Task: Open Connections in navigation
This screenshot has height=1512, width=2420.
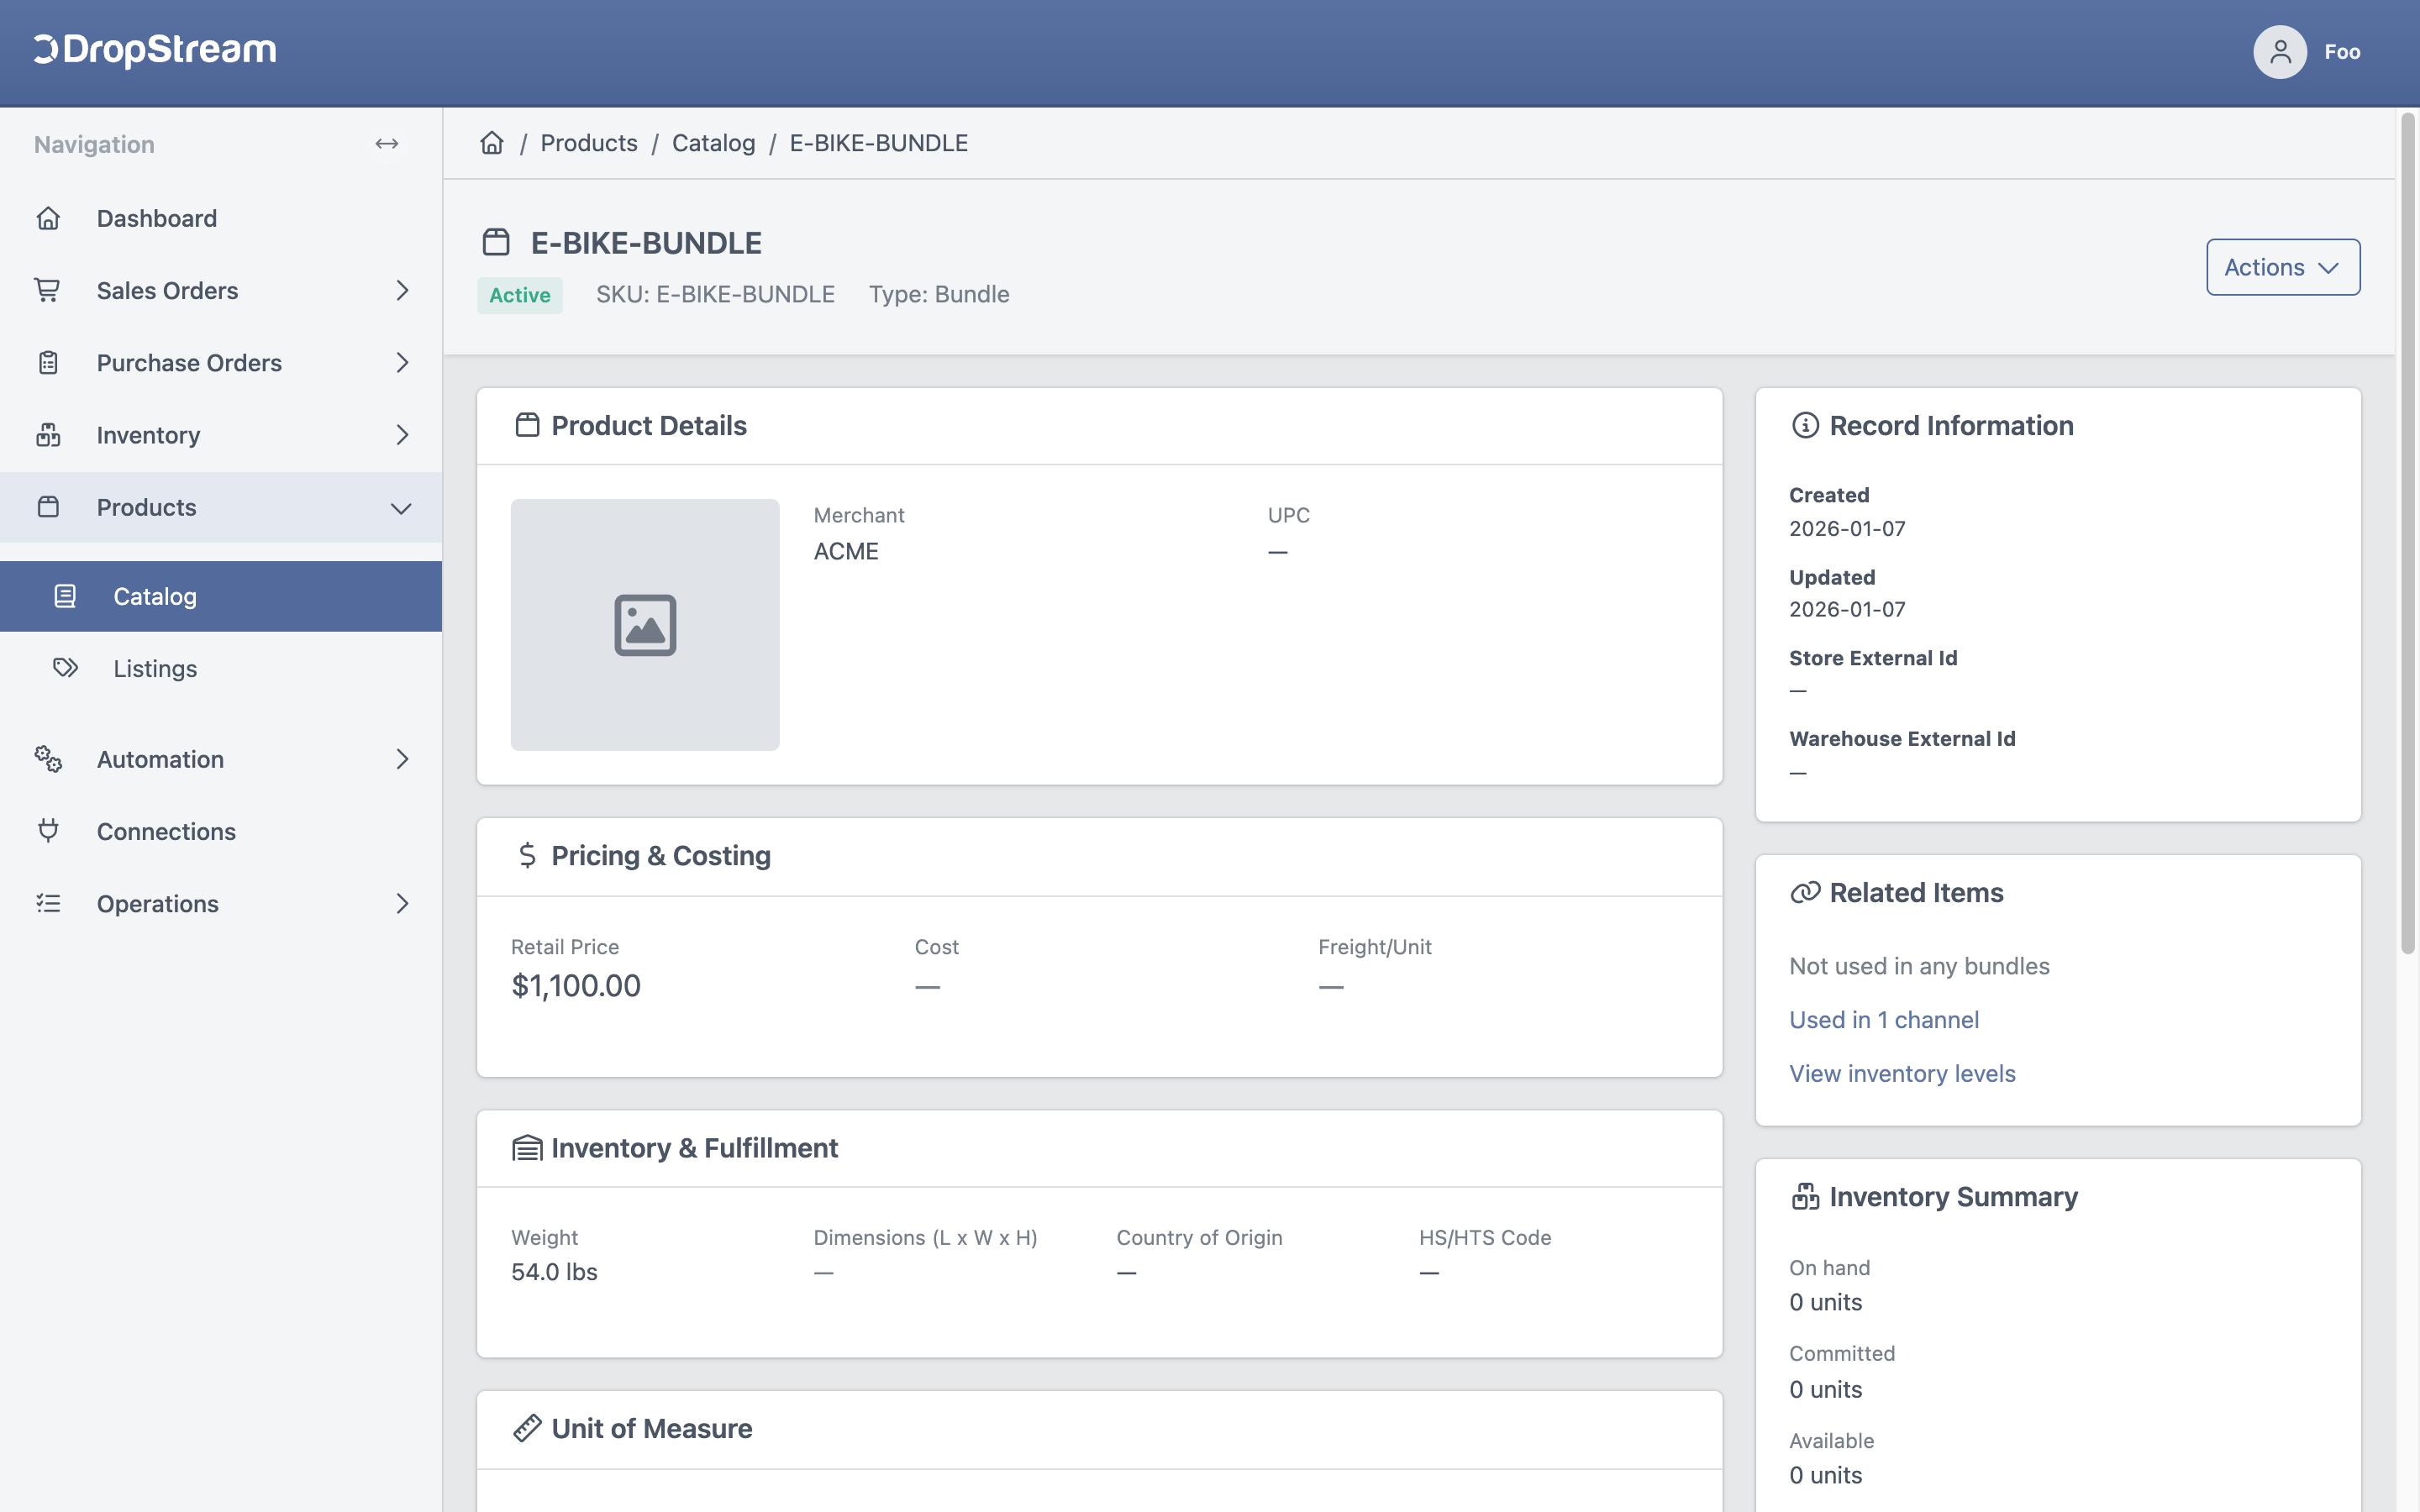Action: click(221, 831)
